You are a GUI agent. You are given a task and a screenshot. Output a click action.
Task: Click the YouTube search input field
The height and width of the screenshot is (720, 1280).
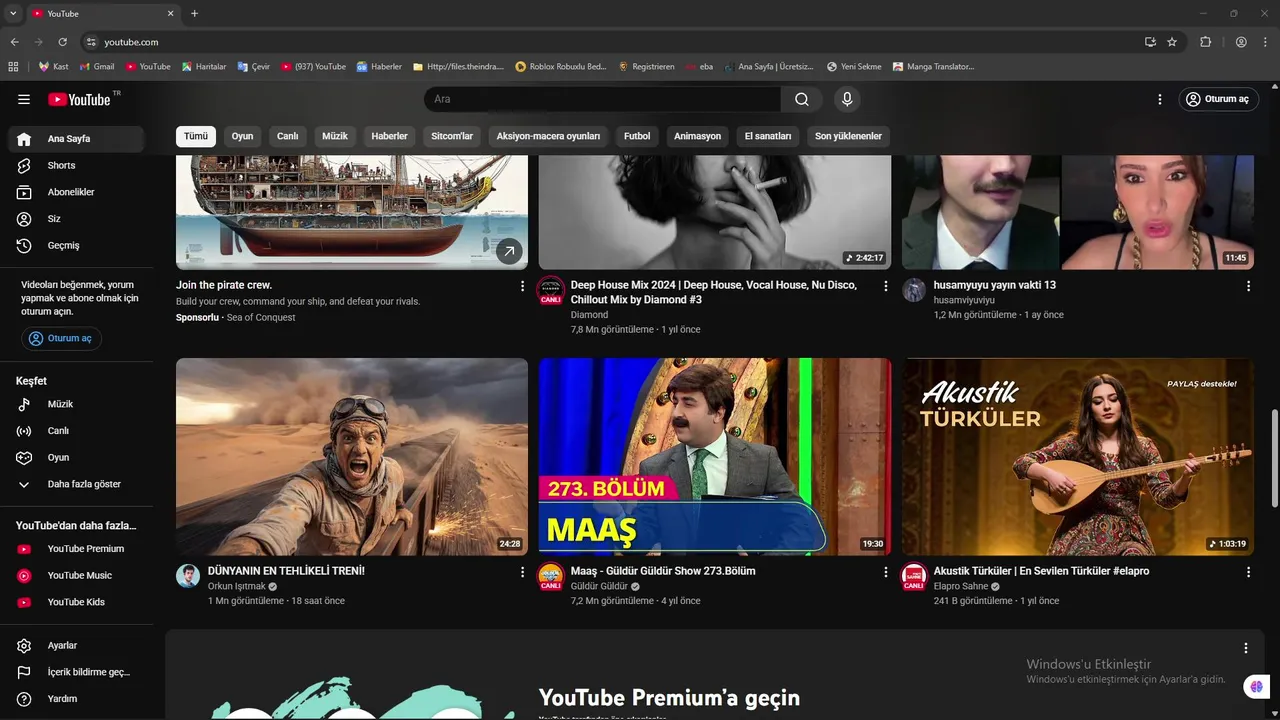pos(603,99)
